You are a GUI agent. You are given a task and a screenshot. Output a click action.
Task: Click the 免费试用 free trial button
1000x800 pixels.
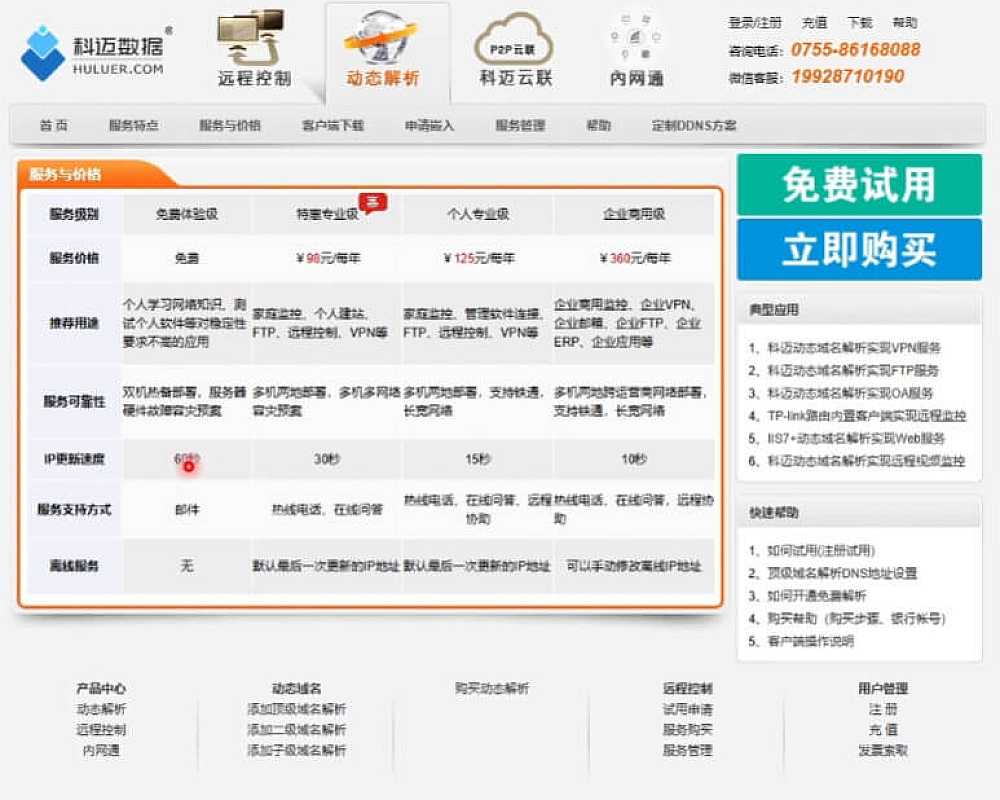click(x=862, y=185)
